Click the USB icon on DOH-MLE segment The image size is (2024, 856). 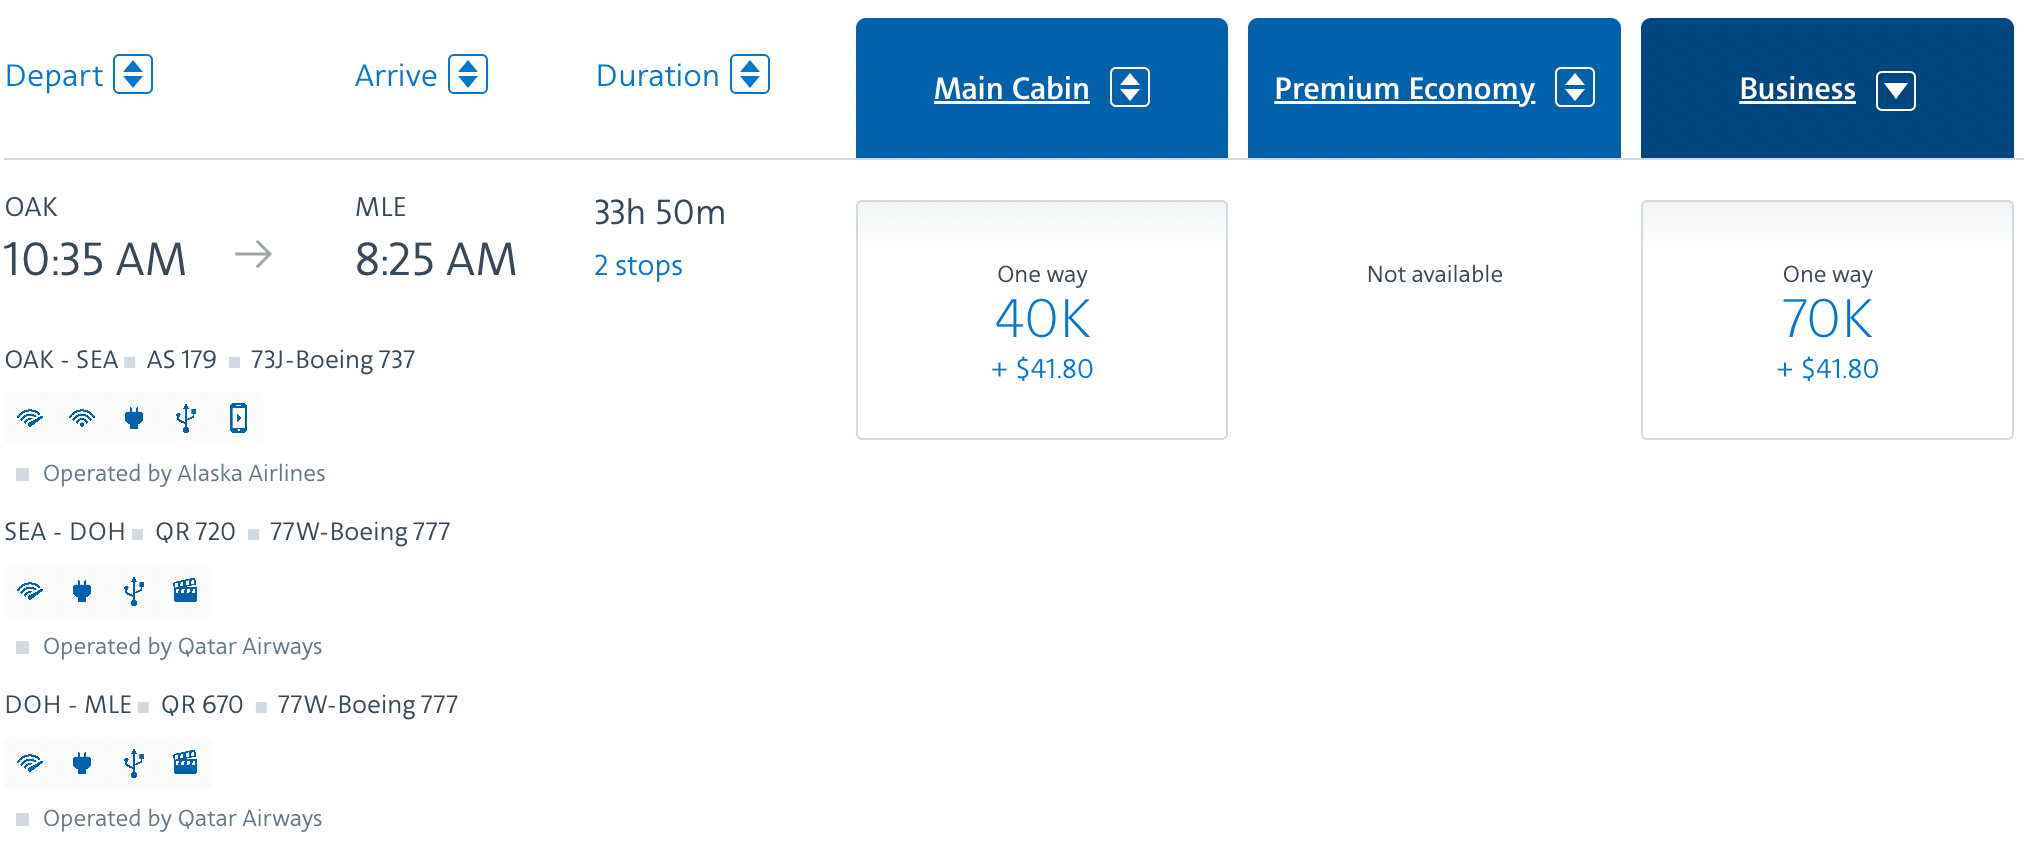134,763
